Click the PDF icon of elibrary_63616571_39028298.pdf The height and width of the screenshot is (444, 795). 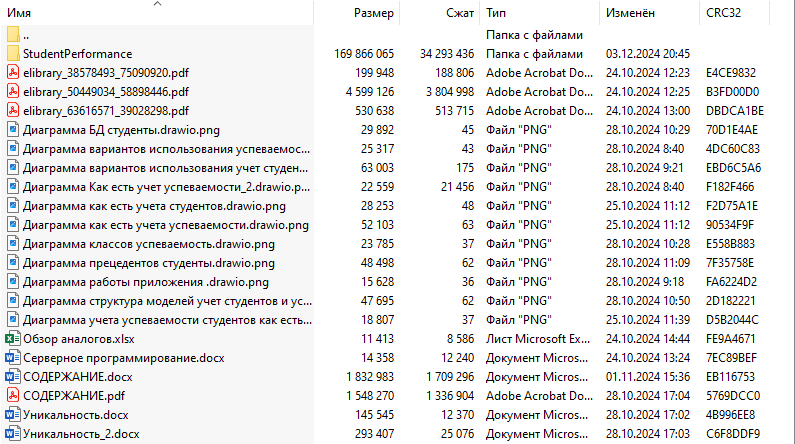click(x=12, y=110)
